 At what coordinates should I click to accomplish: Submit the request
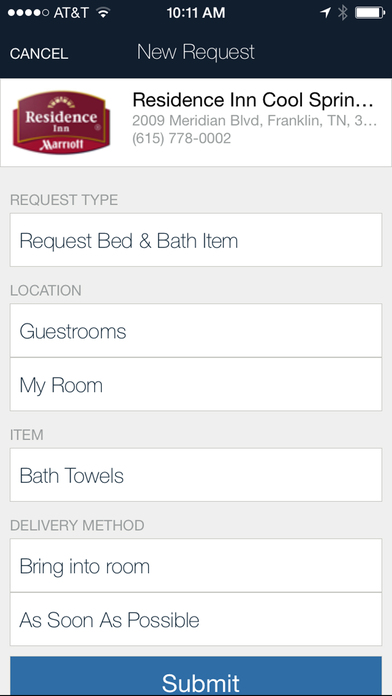click(x=196, y=676)
